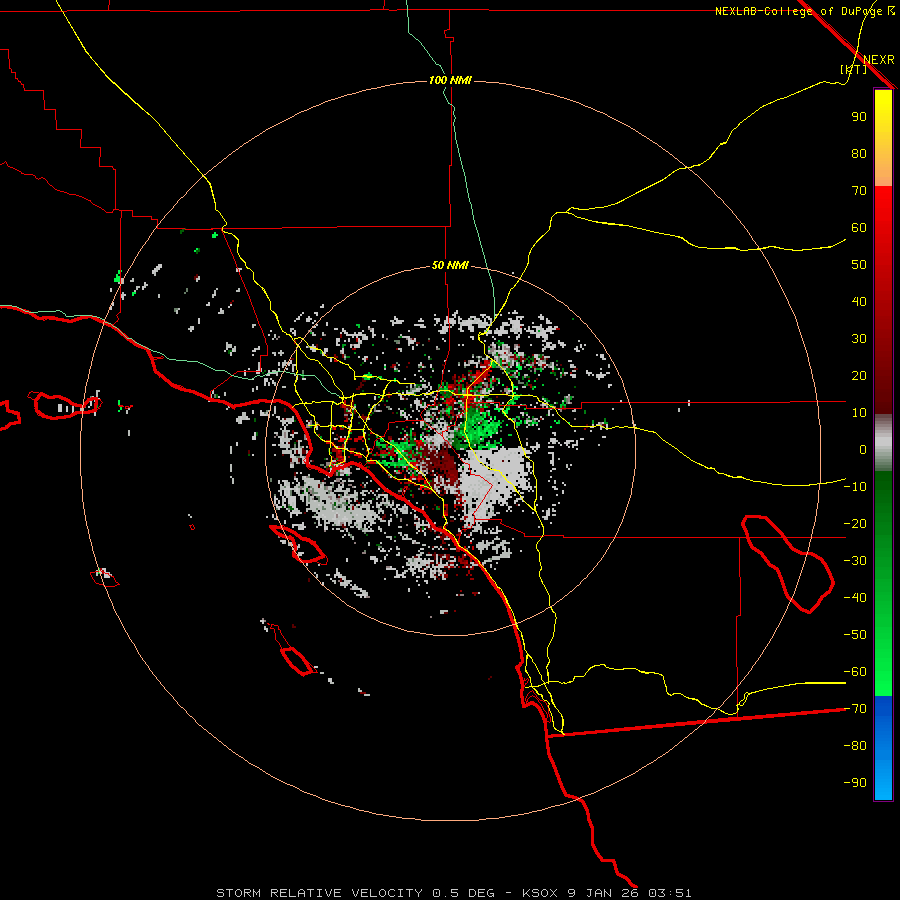The width and height of the screenshot is (900, 900).
Task: Click the -50 scale value
Action: (x=855, y=635)
